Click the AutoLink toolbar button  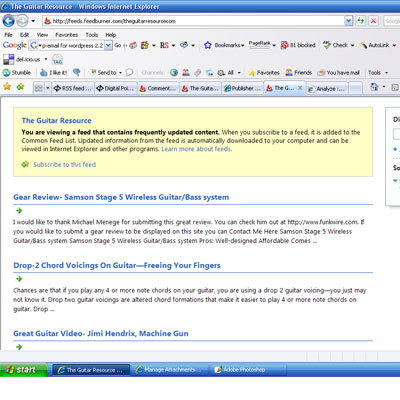coord(374,45)
